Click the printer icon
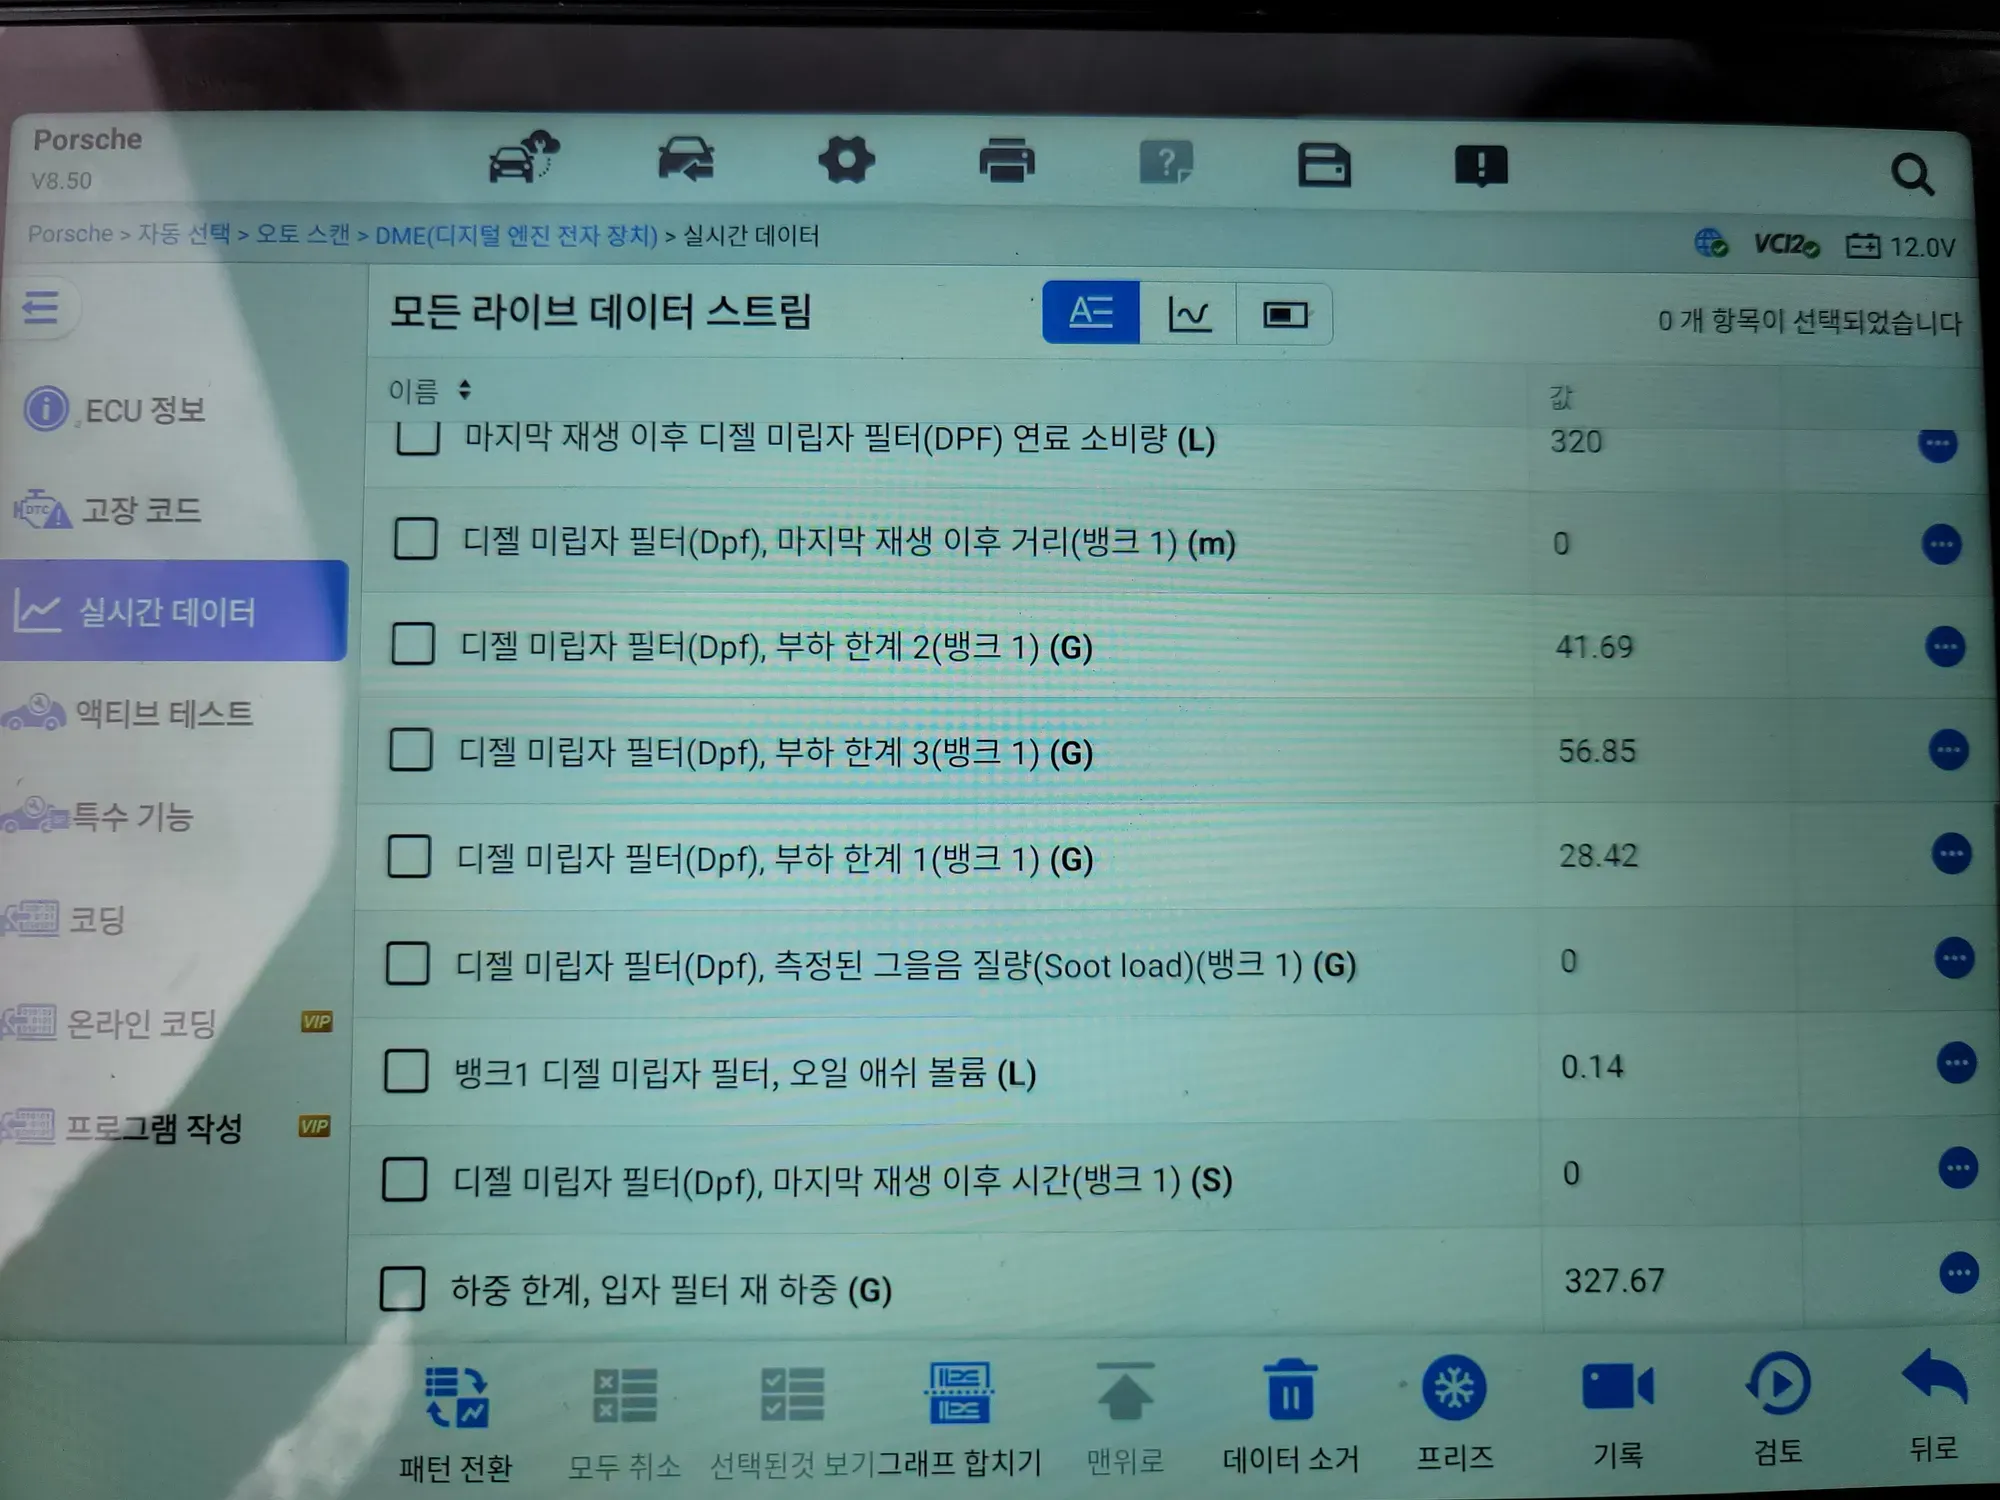The image size is (2000, 1500). pos(1006,161)
